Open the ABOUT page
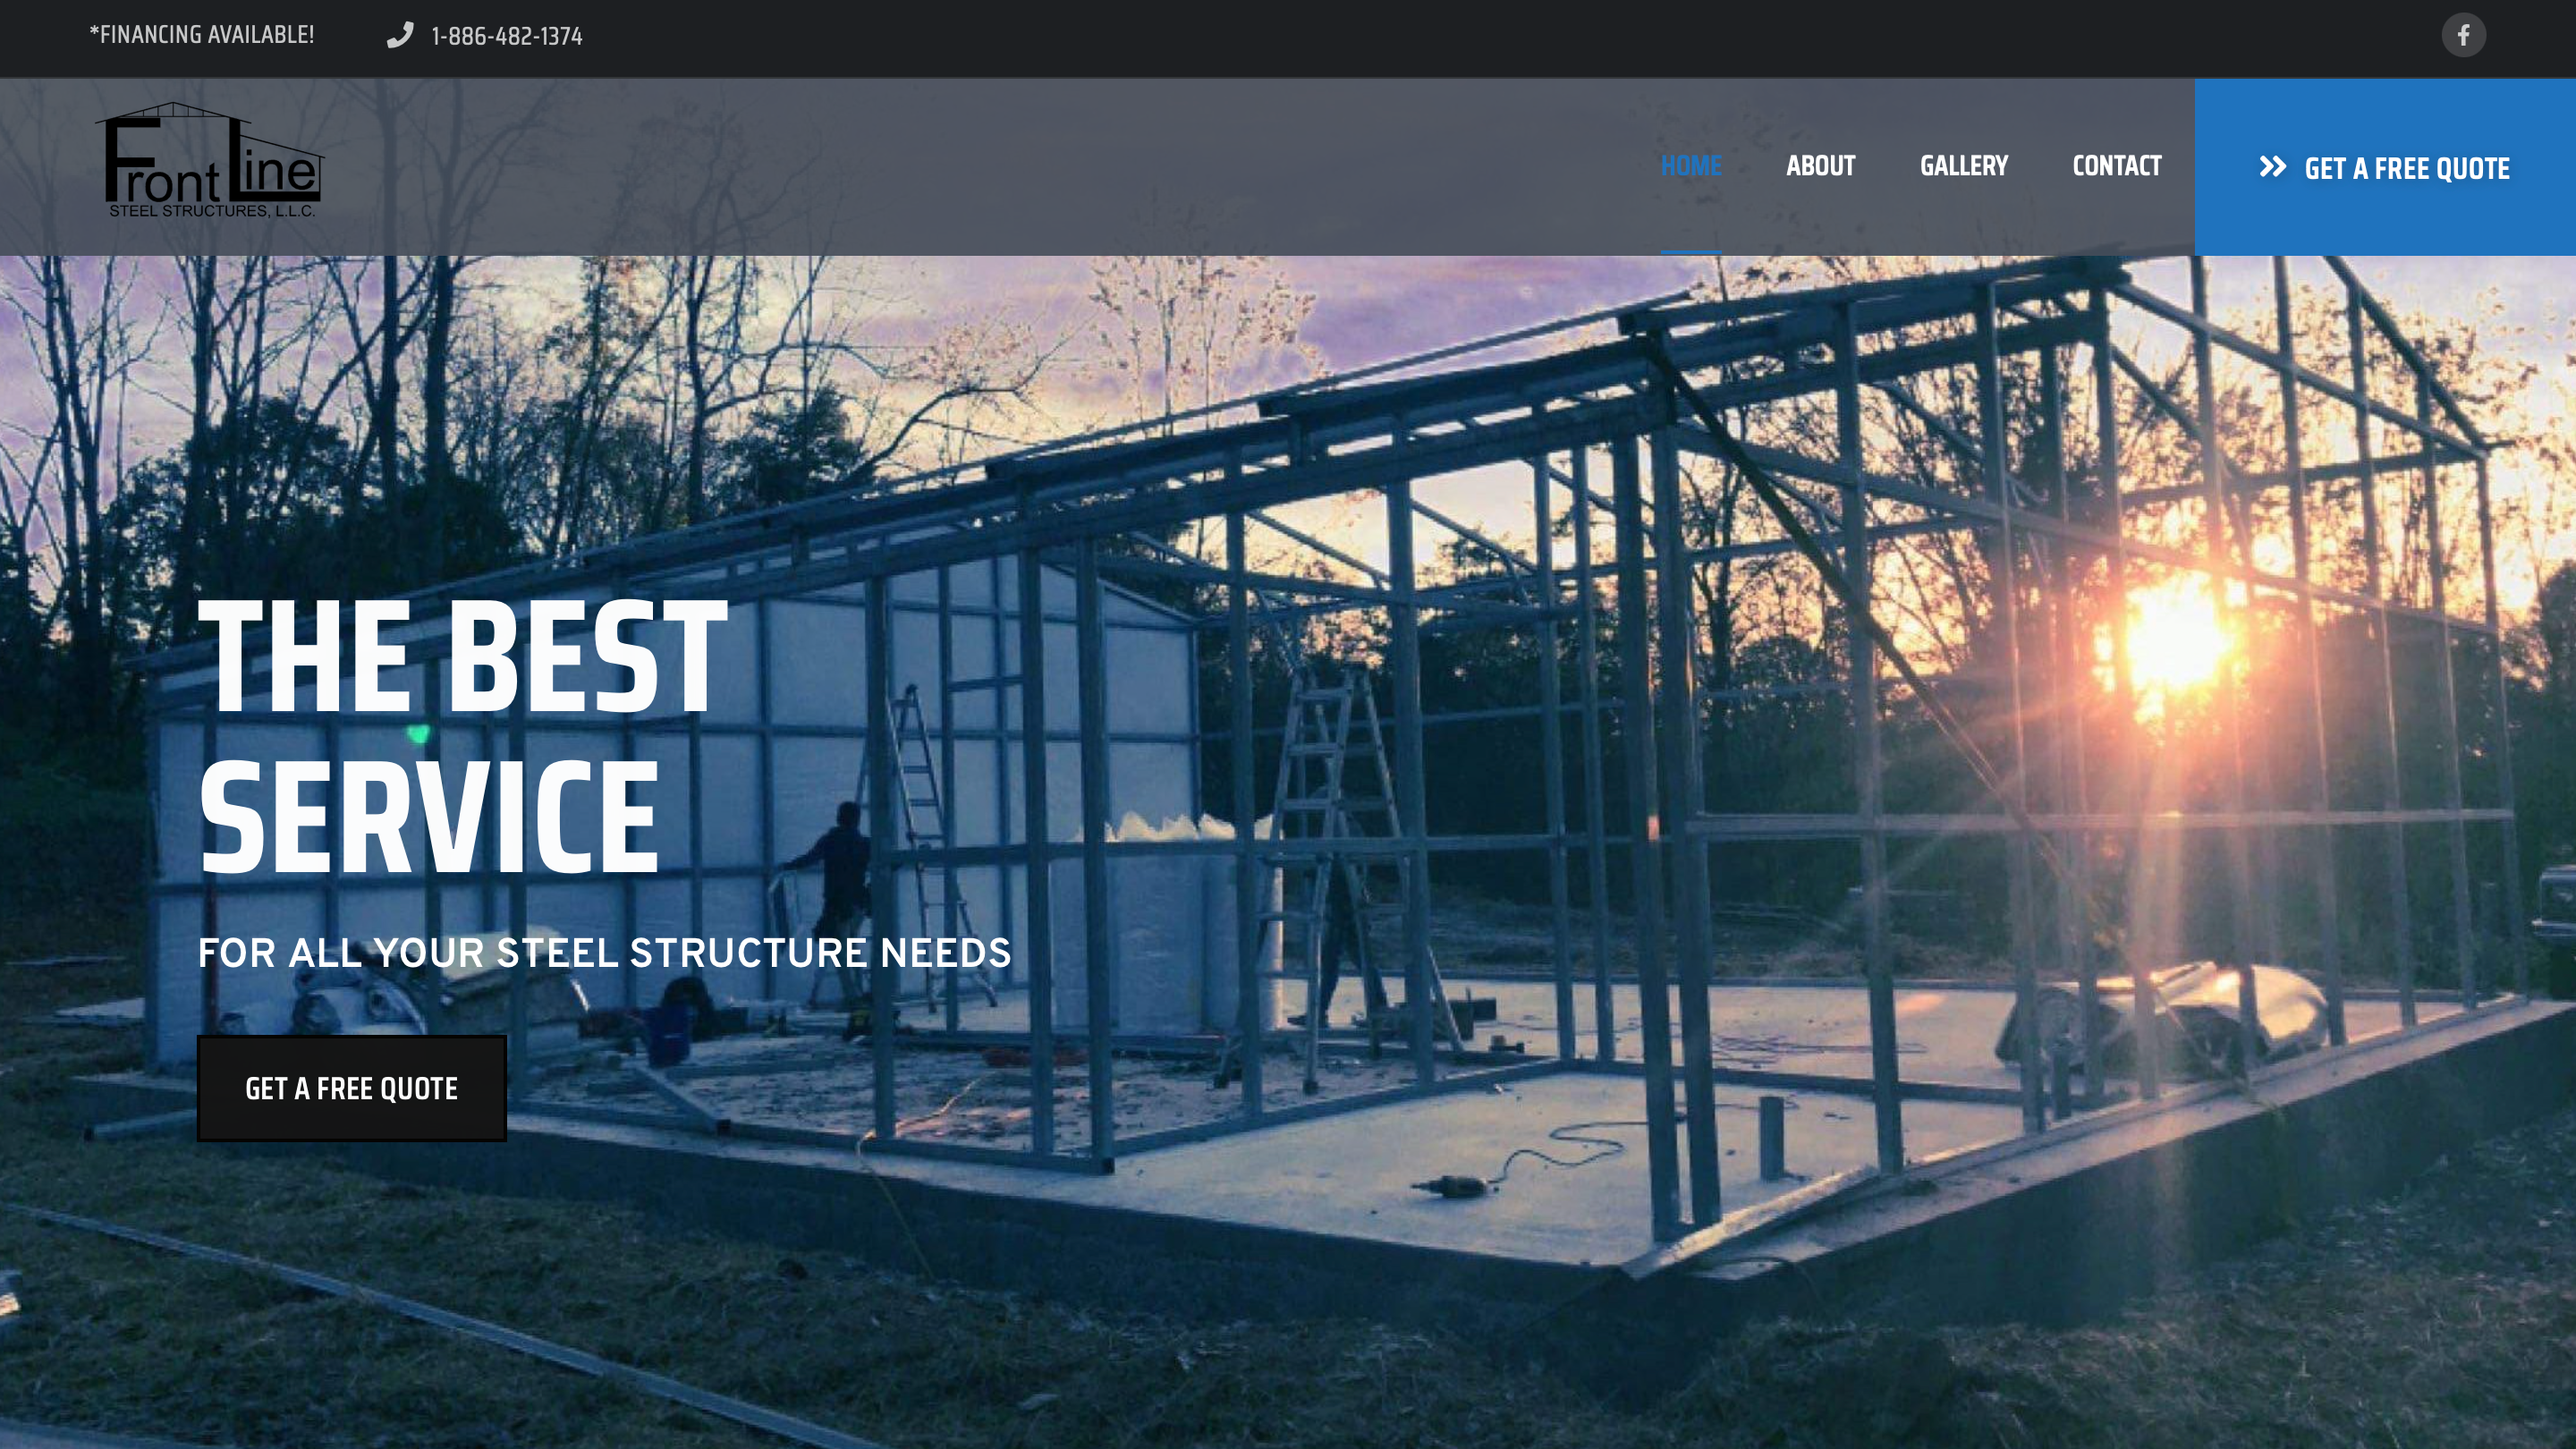 (1820, 166)
